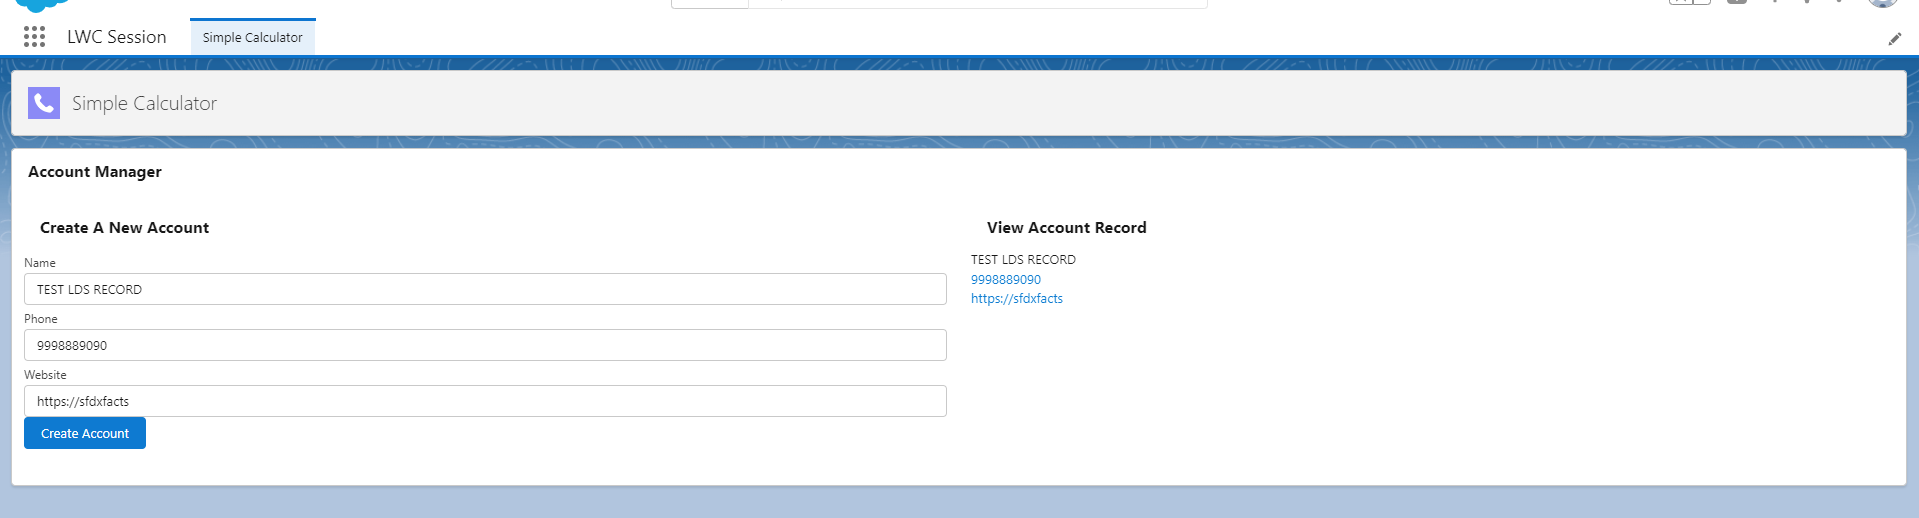Click the Website field label
1919x518 pixels.
[x=45, y=375]
